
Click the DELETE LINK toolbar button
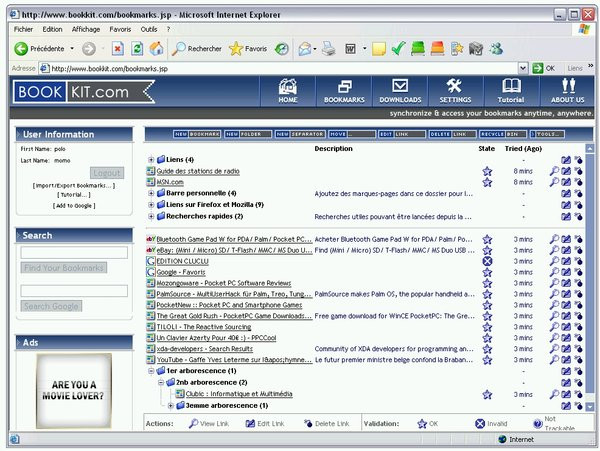point(452,134)
